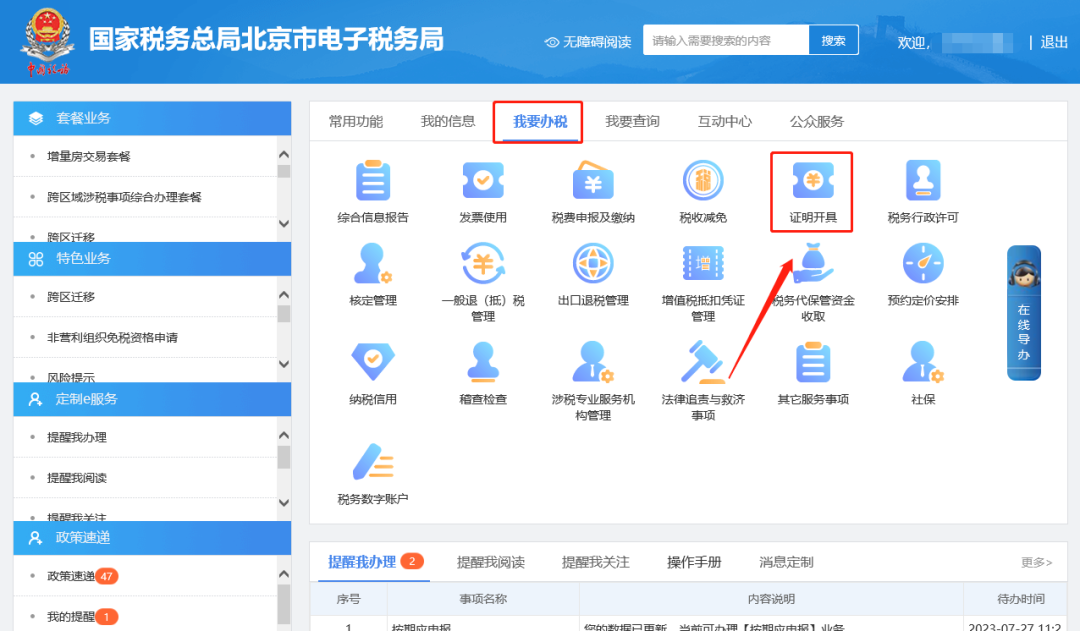Switch to the 公众服务 tab
The width and height of the screenshot is (1080, 631).
[x=817, y=122]
